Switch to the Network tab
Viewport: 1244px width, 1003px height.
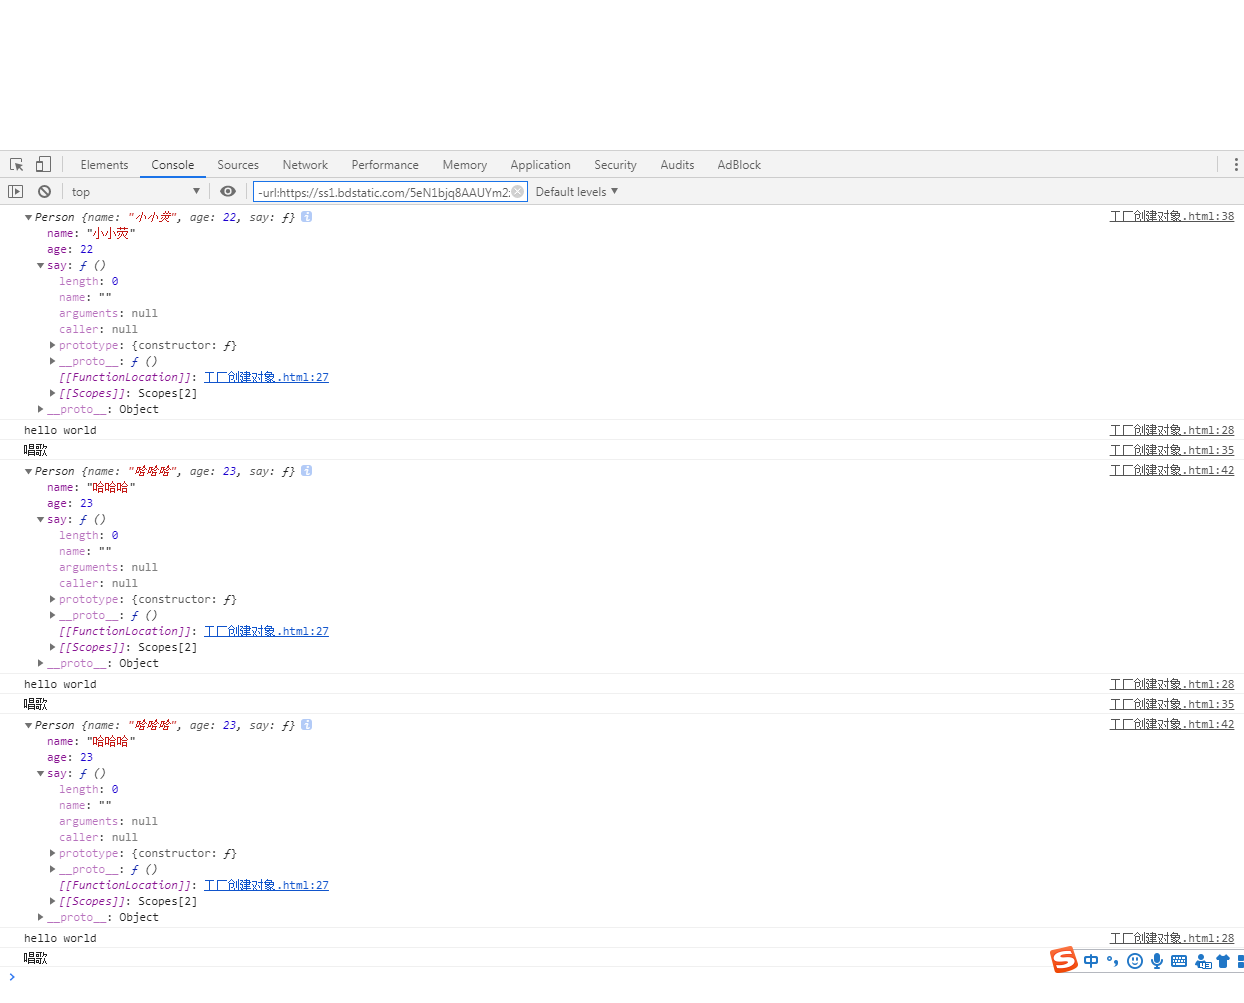tap(305, 164)
